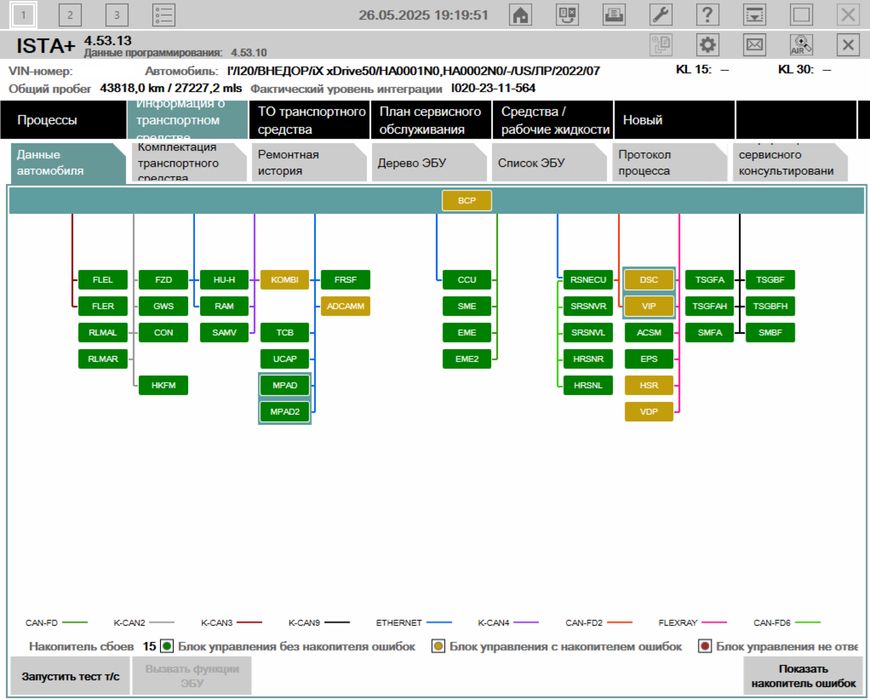Select the ADCAMM control unit
This screenshot has width=870, height=700.
point(345,306)
